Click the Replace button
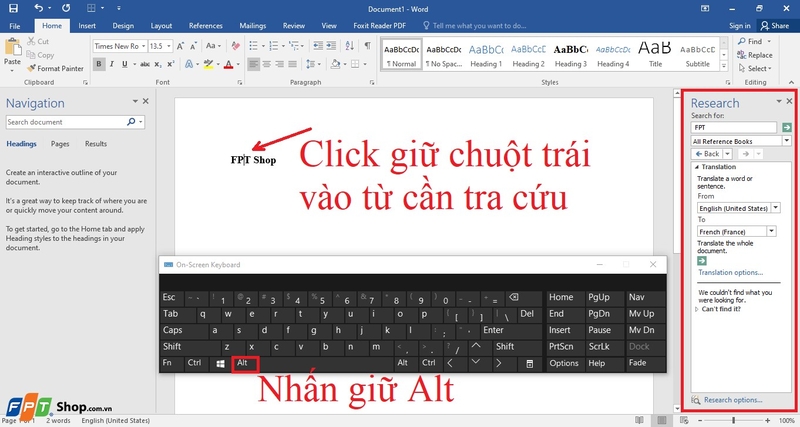This screenshot has height=427, width=800. click(755, 55)
